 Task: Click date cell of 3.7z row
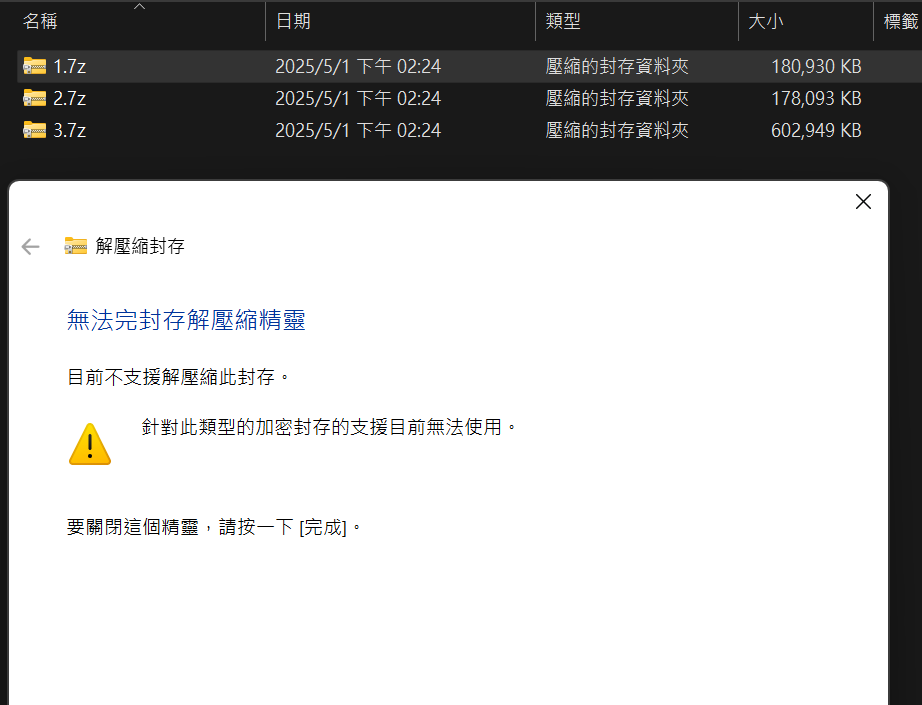click(358, 130)
